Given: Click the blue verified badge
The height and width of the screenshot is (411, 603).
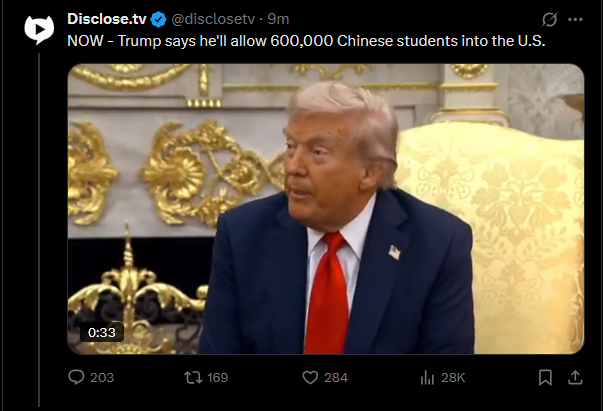Looking at the screenshot, I should [158, 19].
